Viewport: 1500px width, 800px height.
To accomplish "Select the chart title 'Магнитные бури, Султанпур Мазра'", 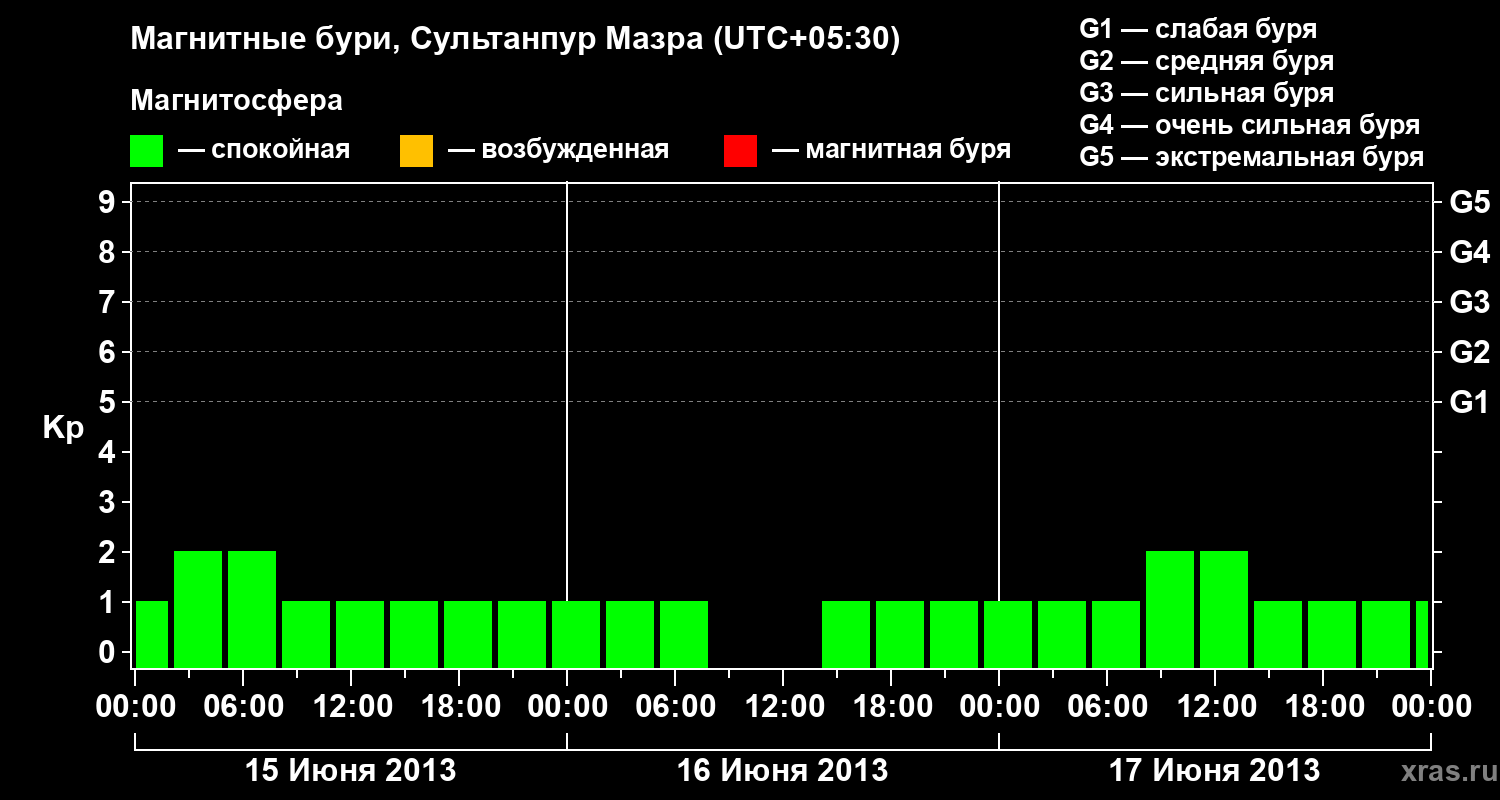I will [416, 40].
